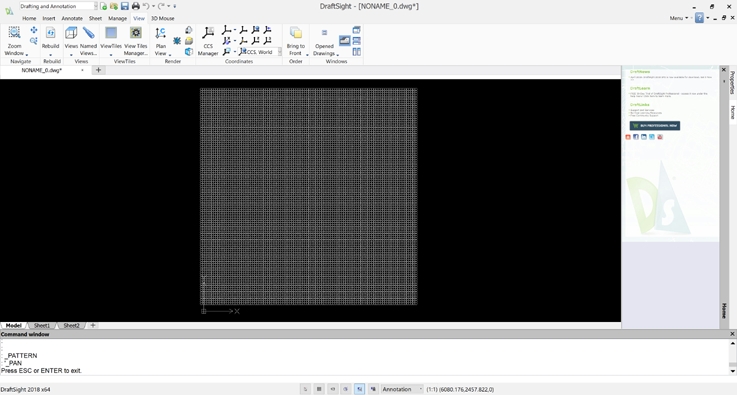This screenshot has height=395, width=737.
Task: Expand the Rebuild dropdown arrow
Action: pos(50,55)
